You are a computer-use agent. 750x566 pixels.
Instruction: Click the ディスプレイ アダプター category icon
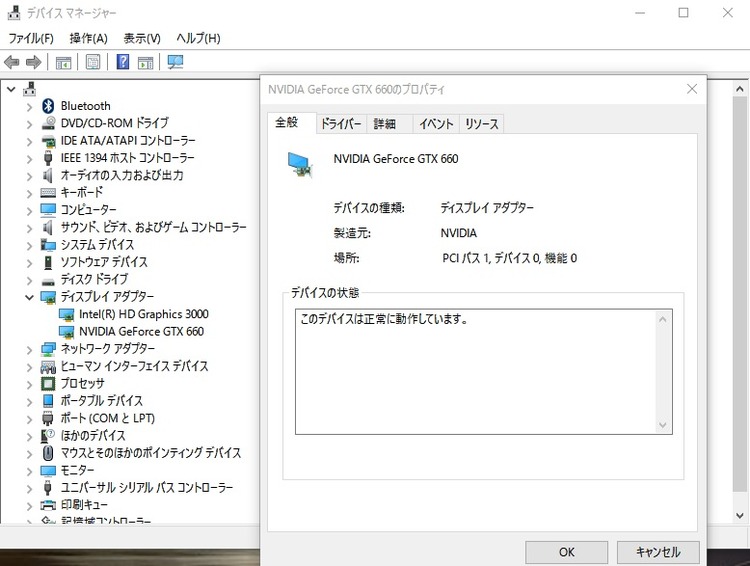pos(48,297)
